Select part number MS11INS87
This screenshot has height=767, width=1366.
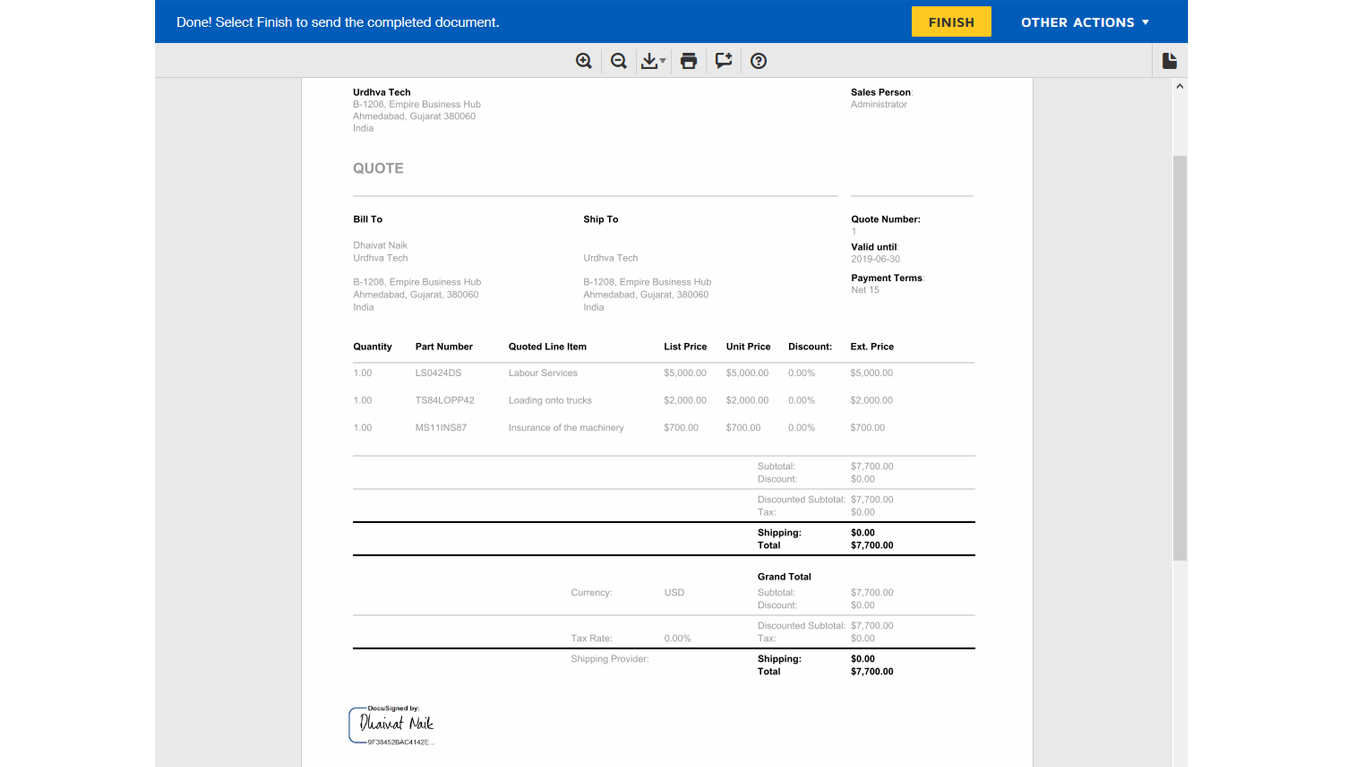click(x=441, y=427)
